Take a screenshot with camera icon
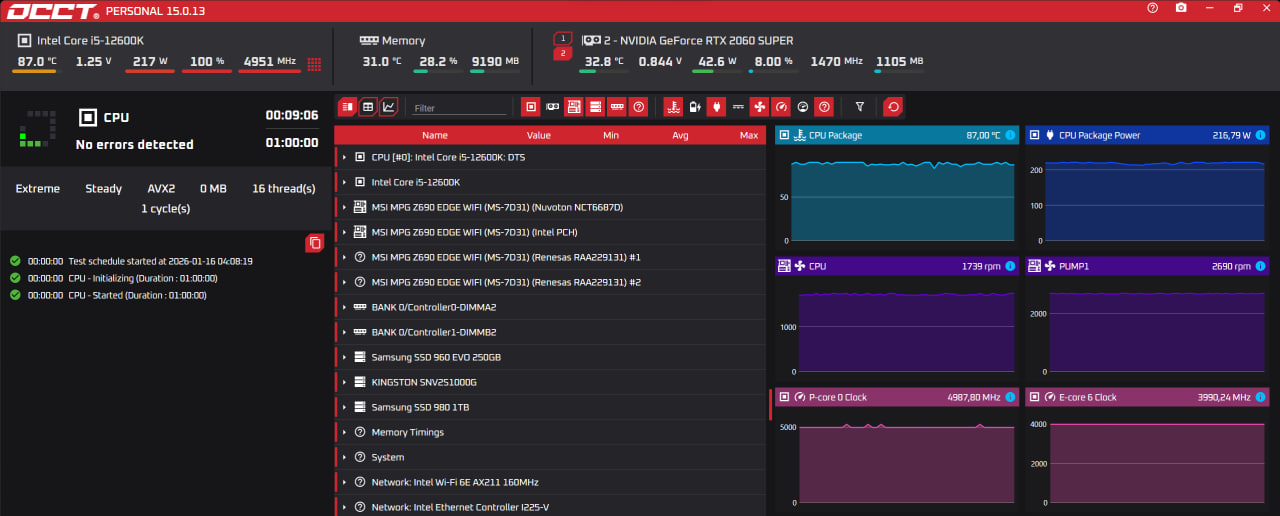 click(1181, 8)
